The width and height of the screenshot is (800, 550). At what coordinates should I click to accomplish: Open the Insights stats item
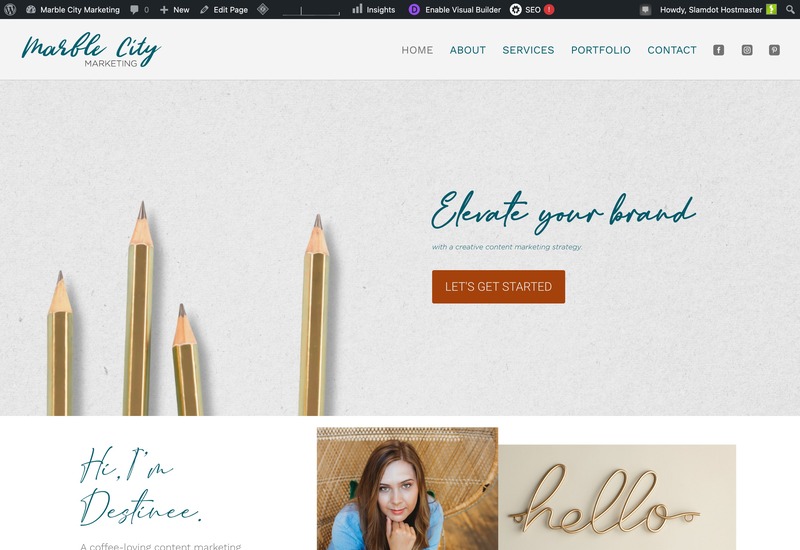click(x=374, y=9)
